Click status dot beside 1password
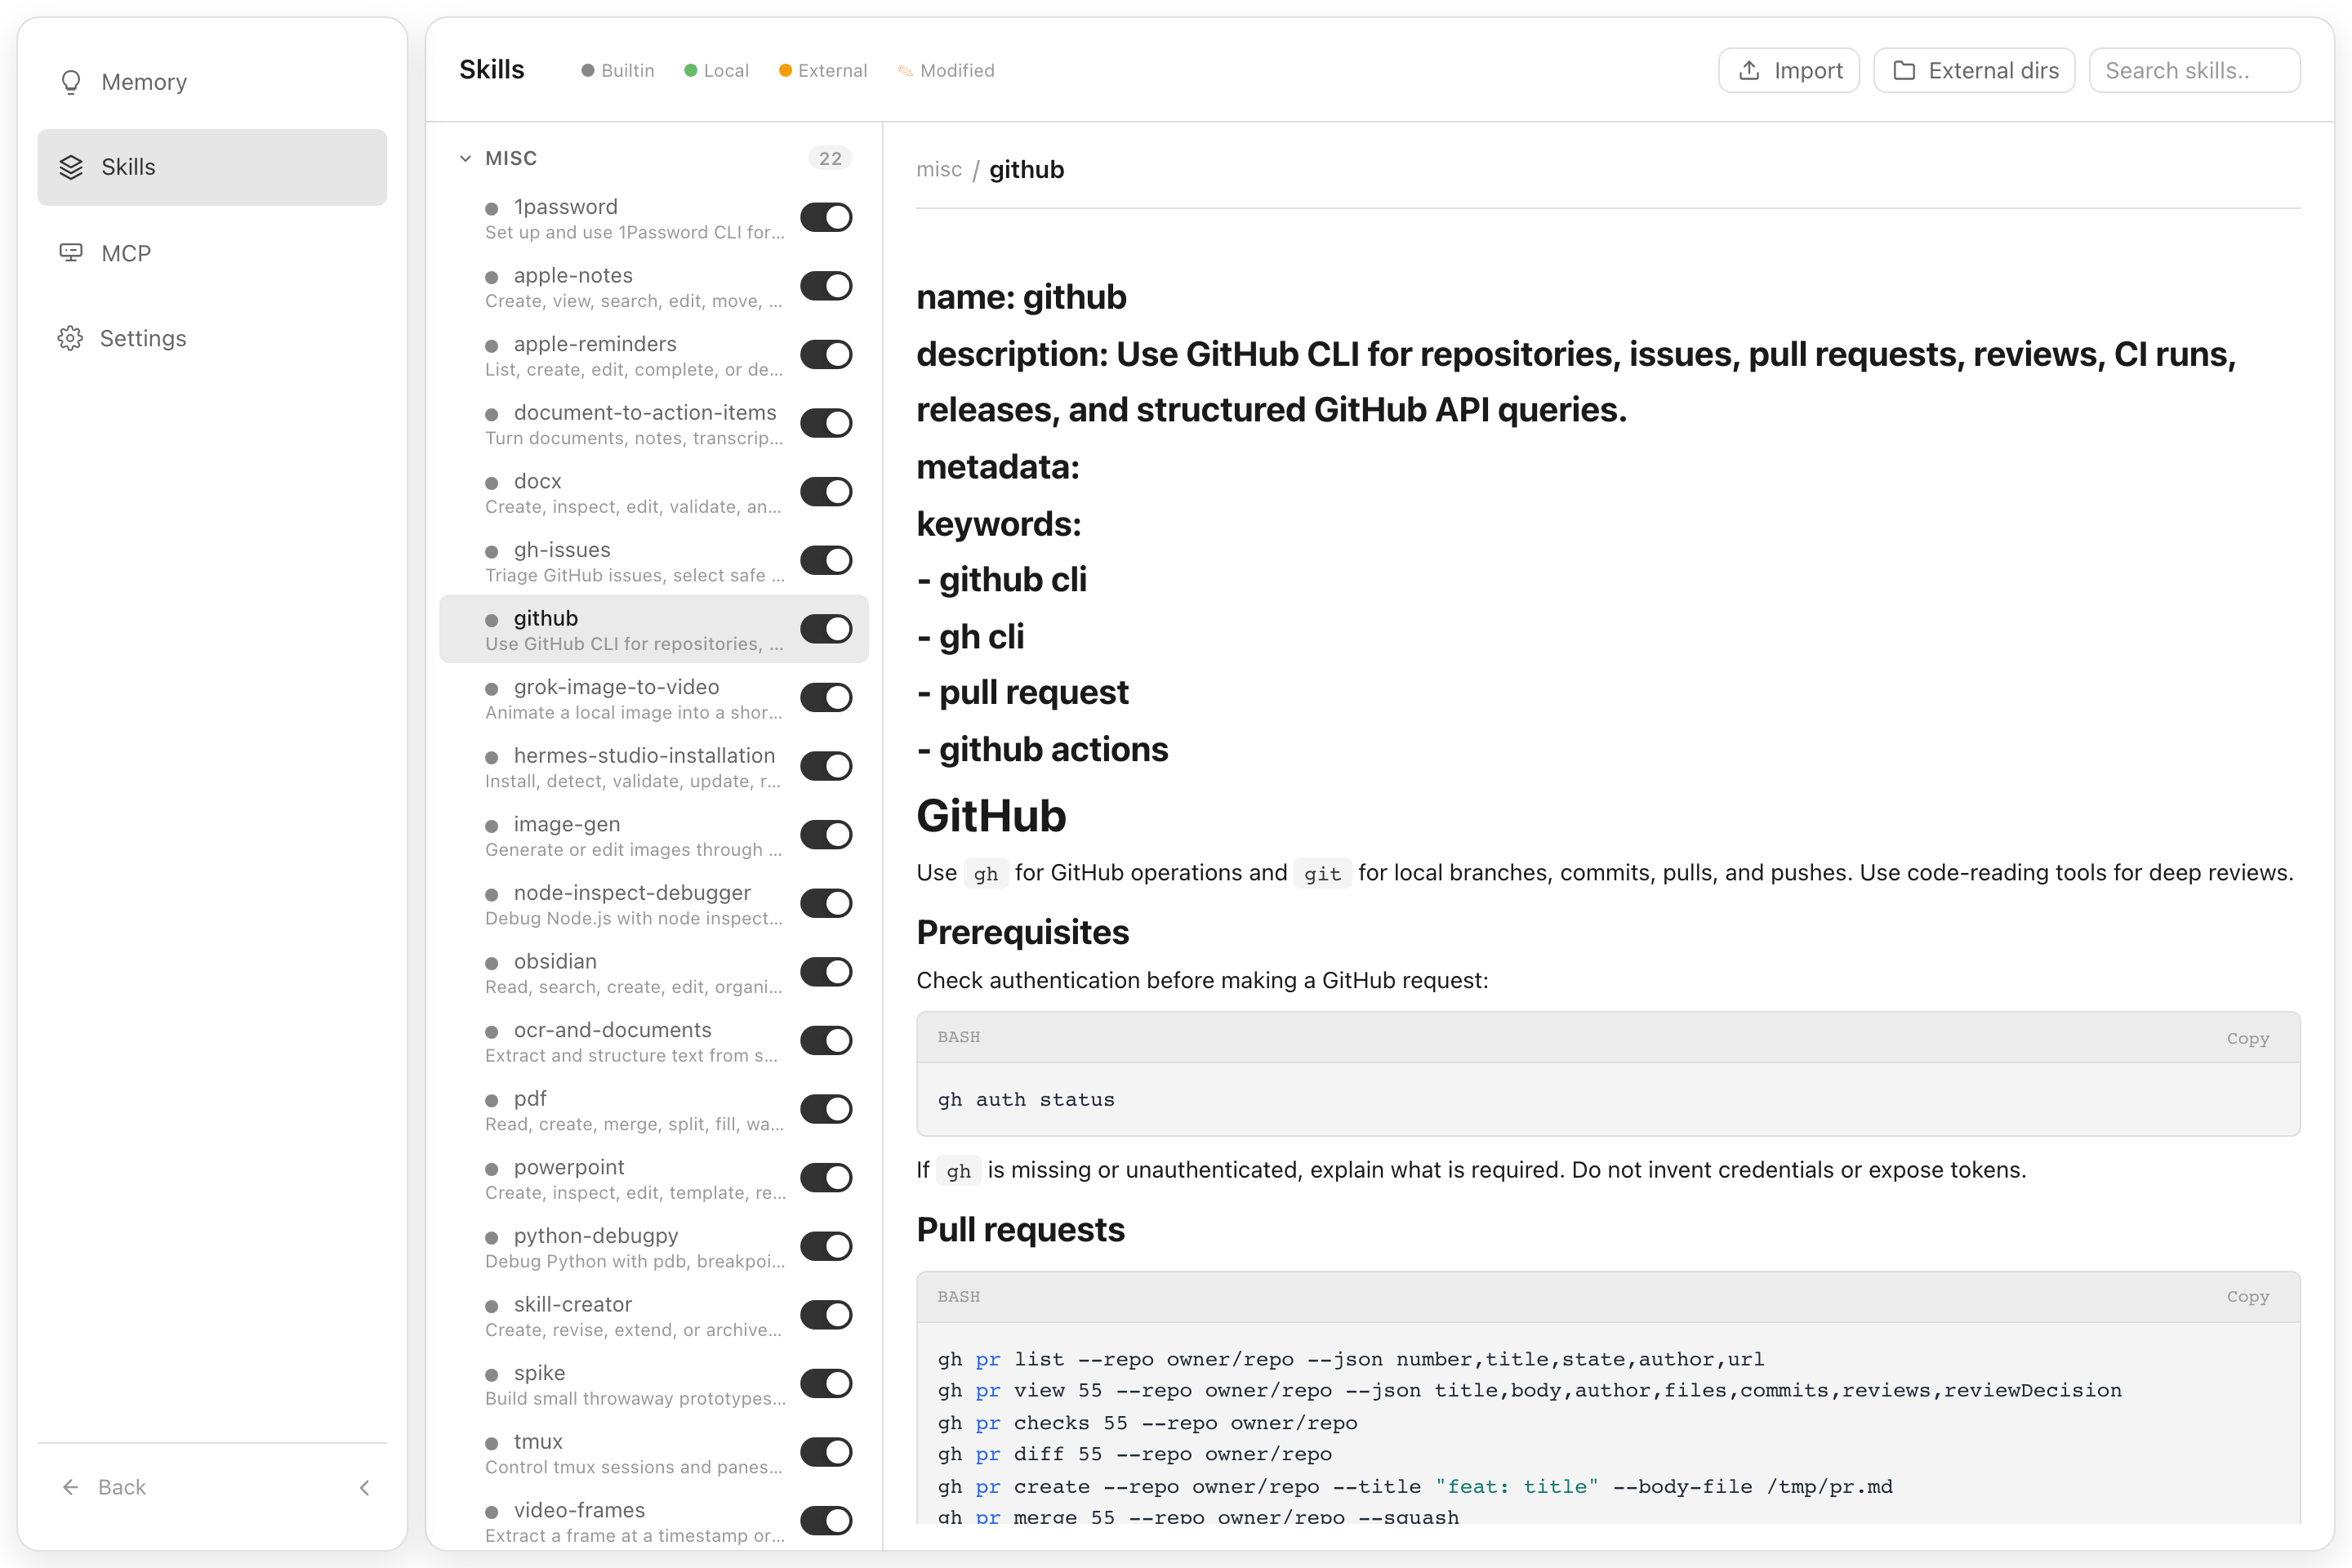The width and height of the screenshot is (2352, 1568). click(491, 208)
